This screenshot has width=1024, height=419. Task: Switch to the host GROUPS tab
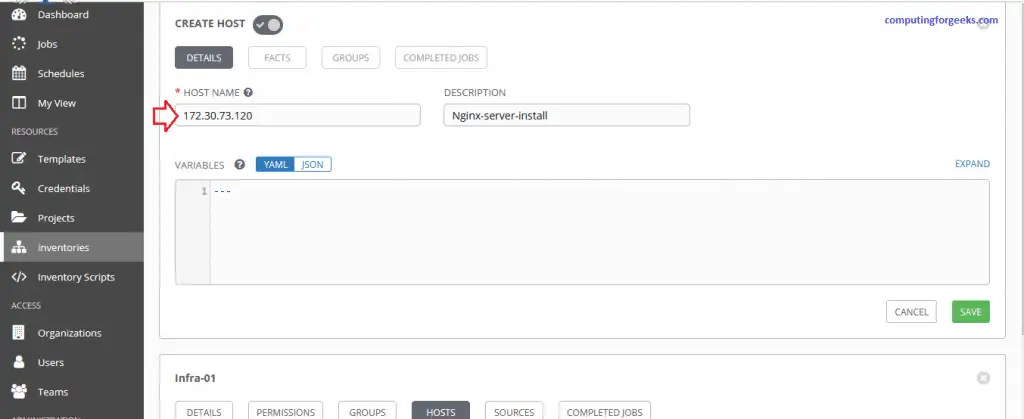click(351, 57)
